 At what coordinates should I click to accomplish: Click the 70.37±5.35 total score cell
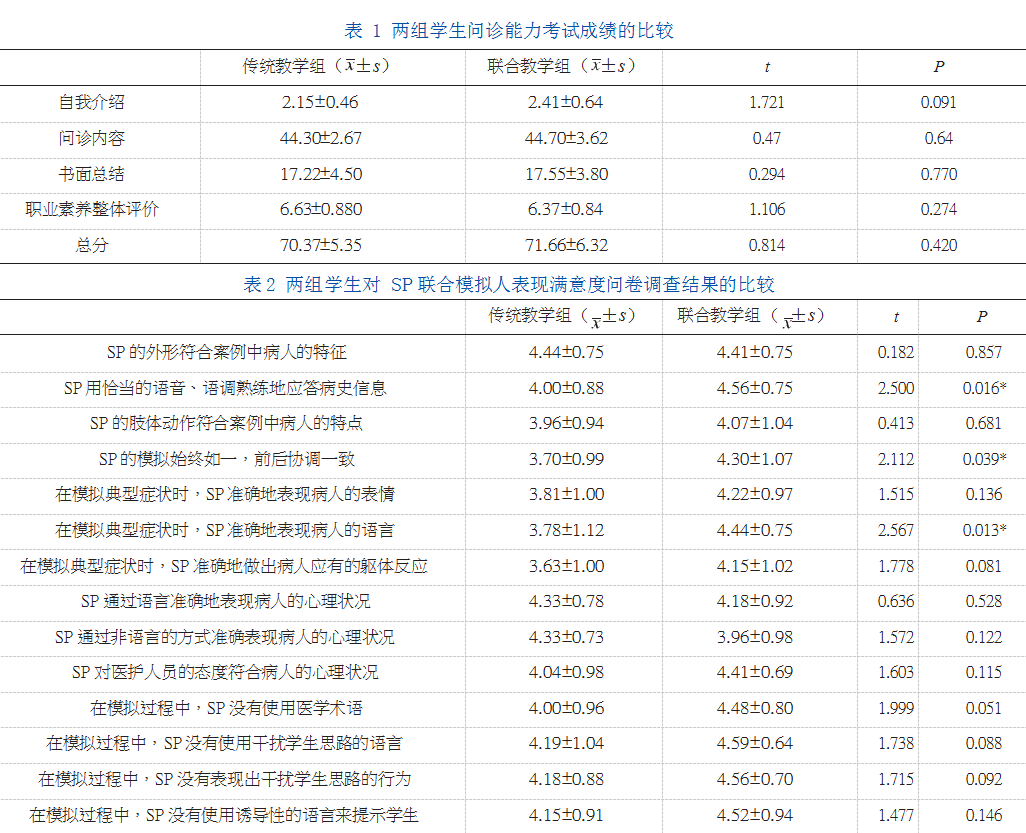(x=320, y=245)
